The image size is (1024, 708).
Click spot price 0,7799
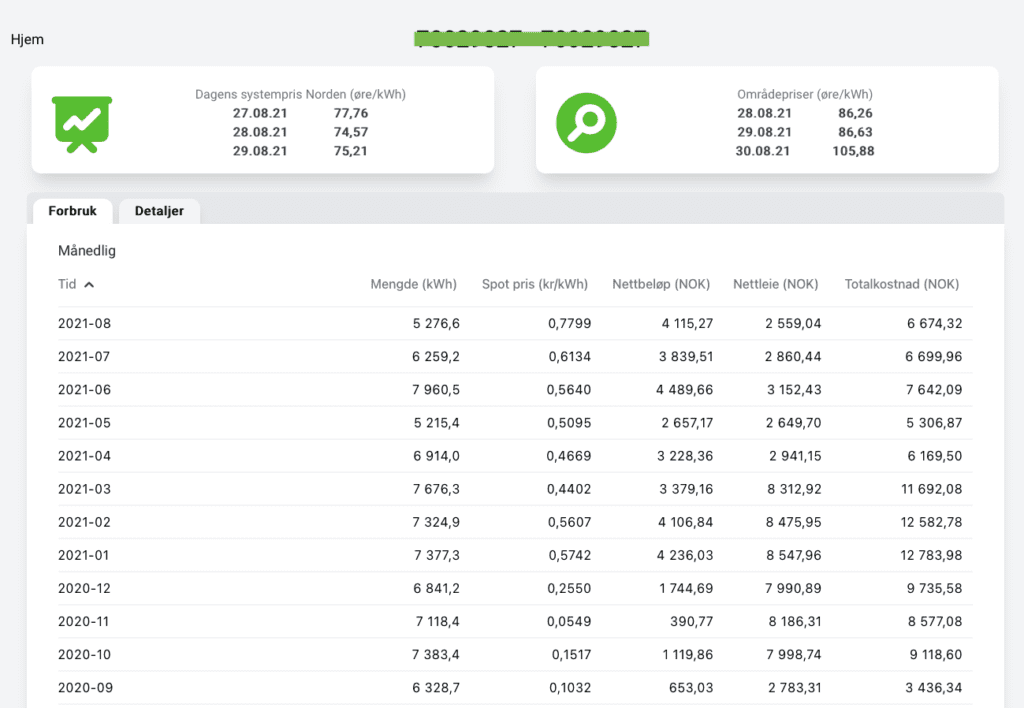569,323
